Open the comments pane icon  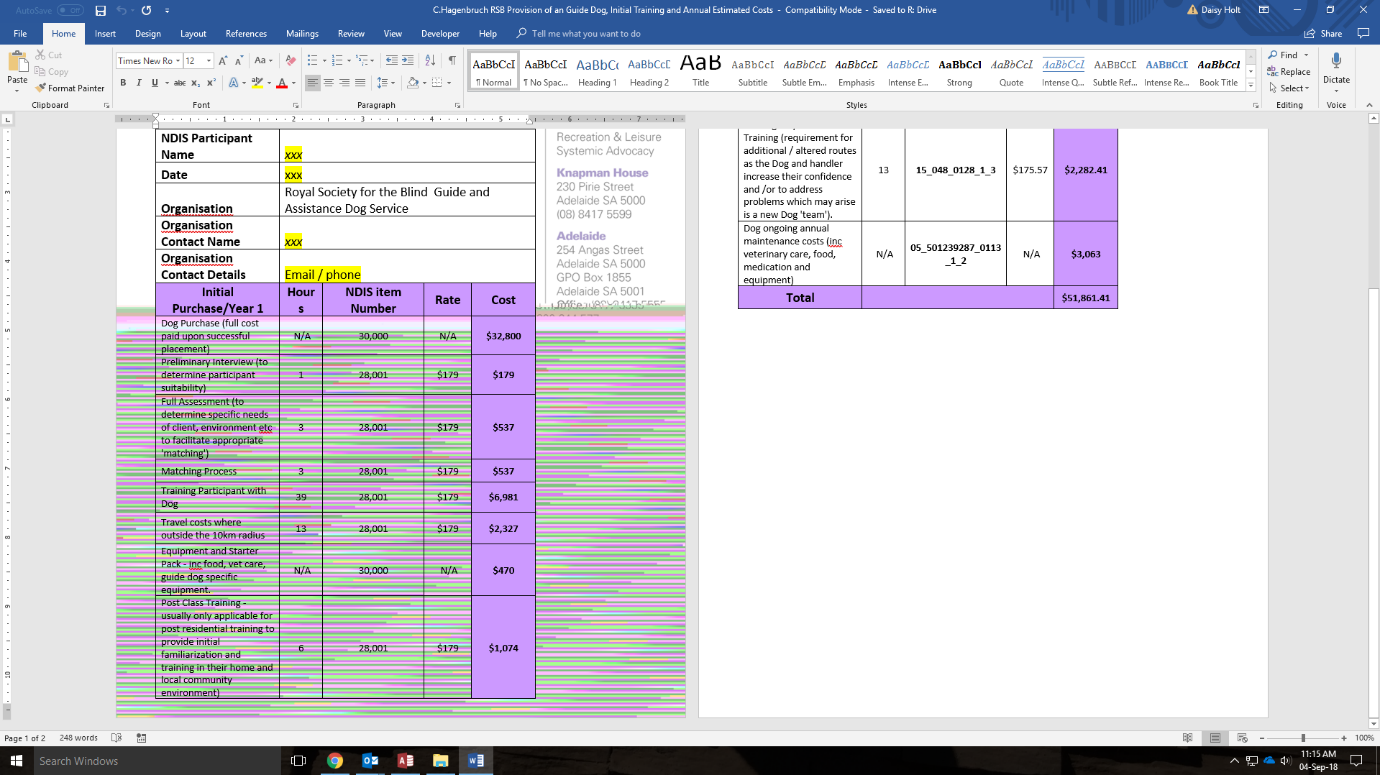1362,33
